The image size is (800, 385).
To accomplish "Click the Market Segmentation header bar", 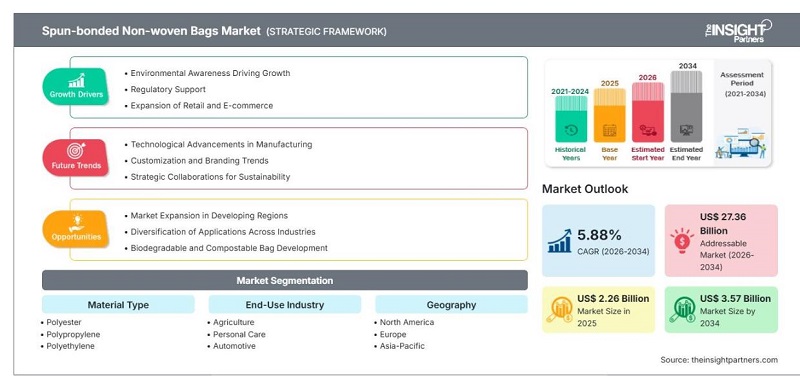I will point(285,280).
